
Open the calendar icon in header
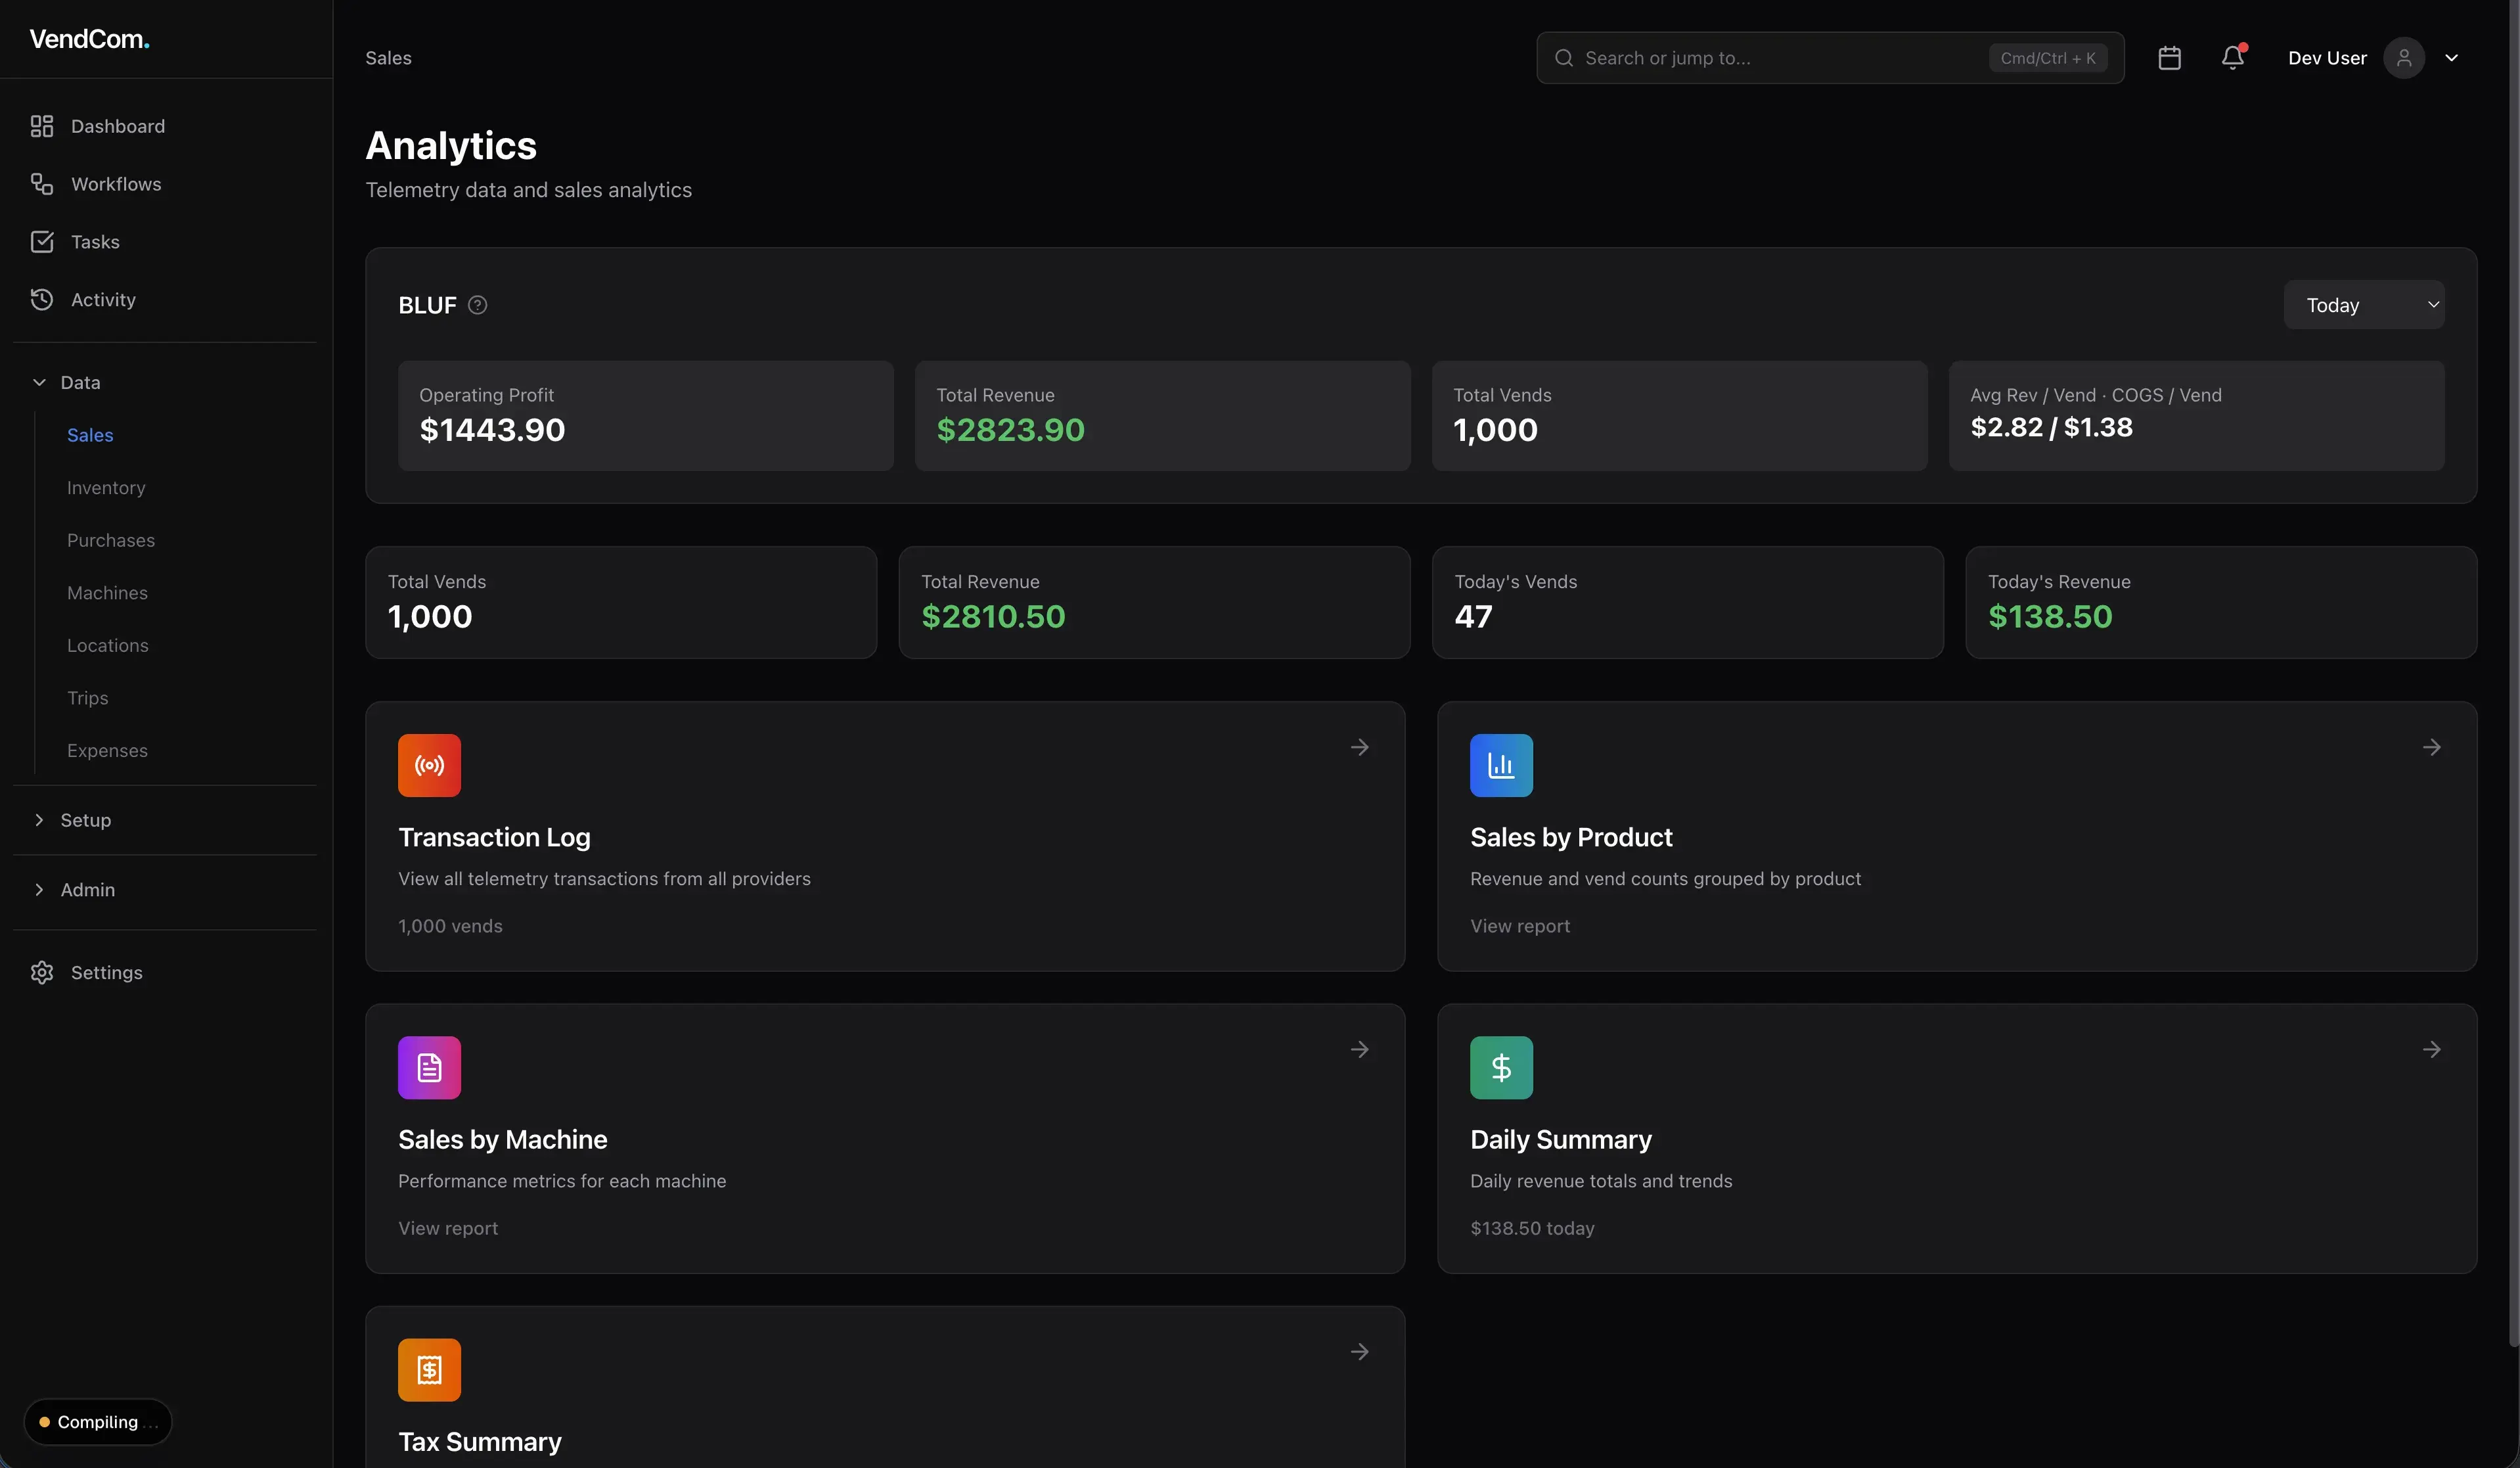tap(2169, 58)
